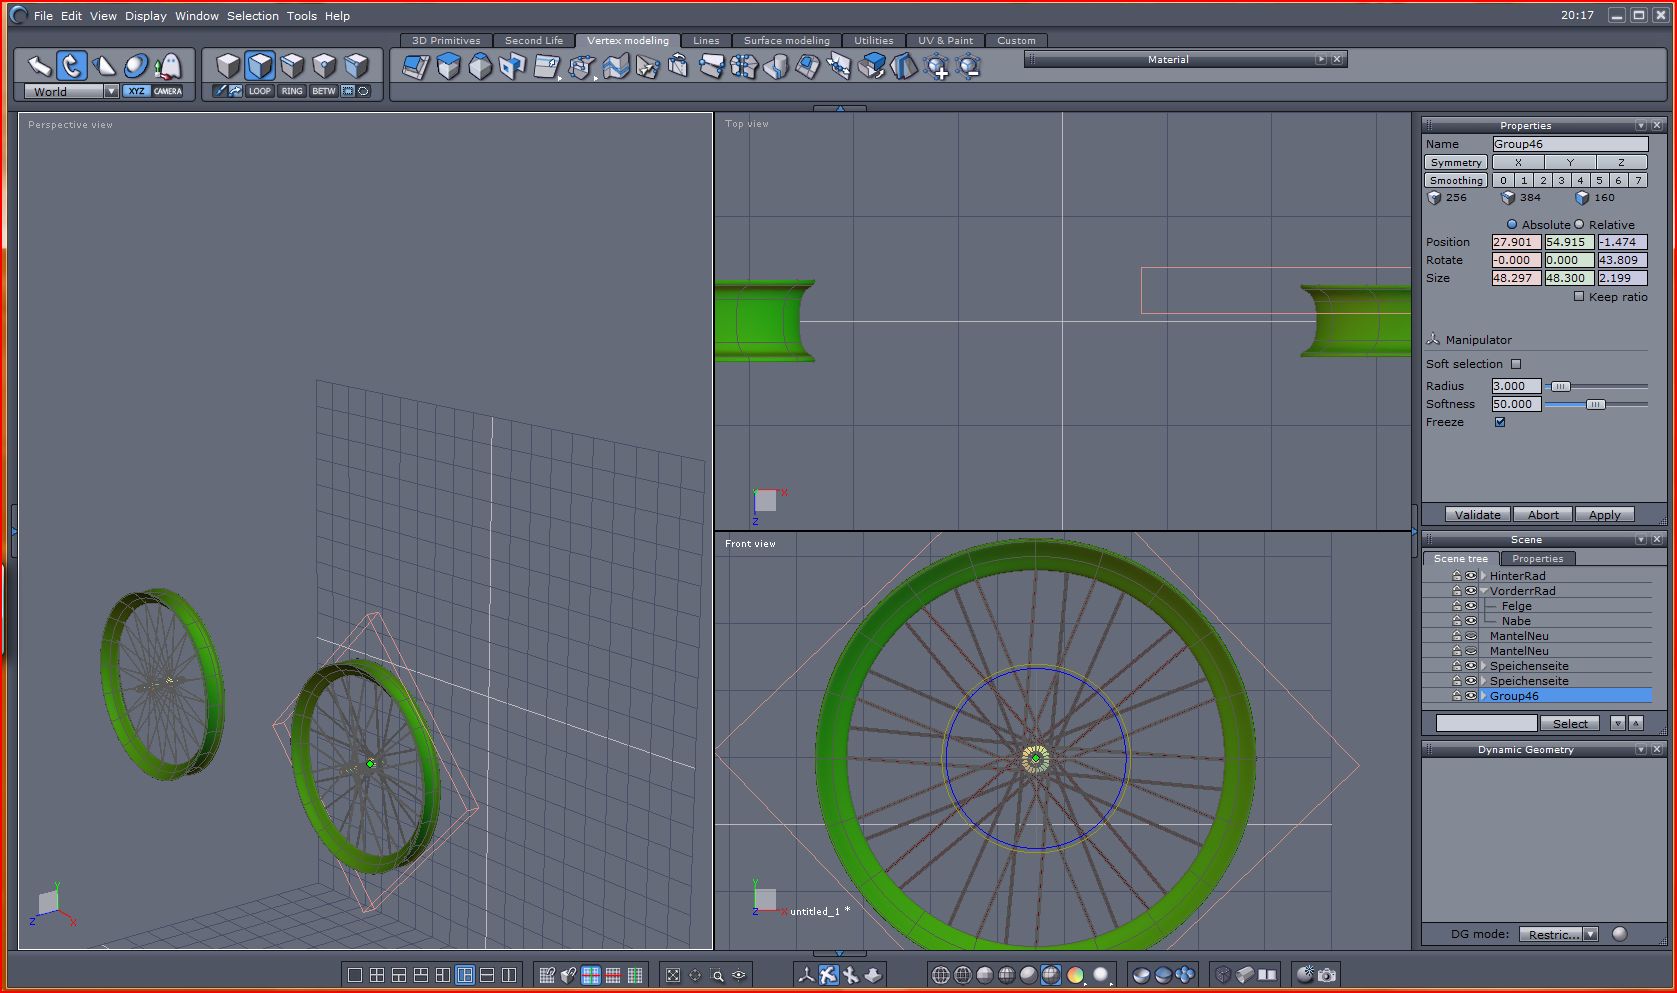Click the four-view layout icon

coord(377,974)
